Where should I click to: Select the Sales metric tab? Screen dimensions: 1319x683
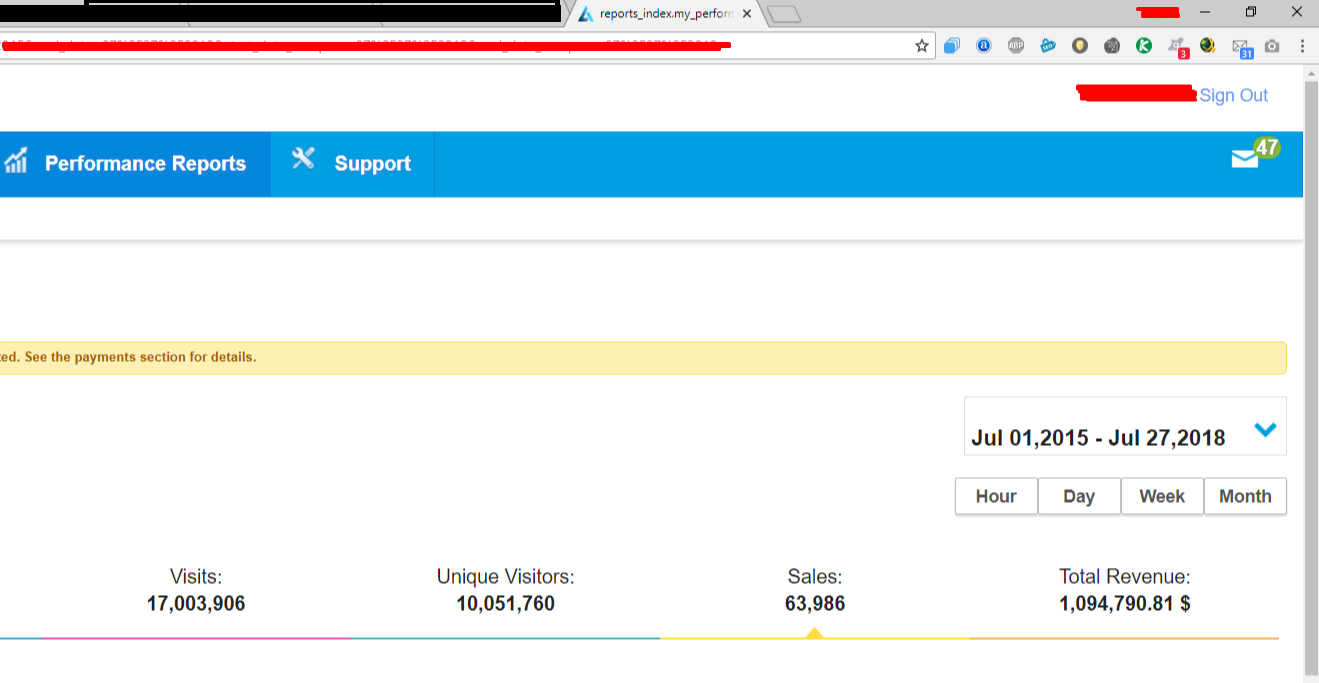coord(815,590)
